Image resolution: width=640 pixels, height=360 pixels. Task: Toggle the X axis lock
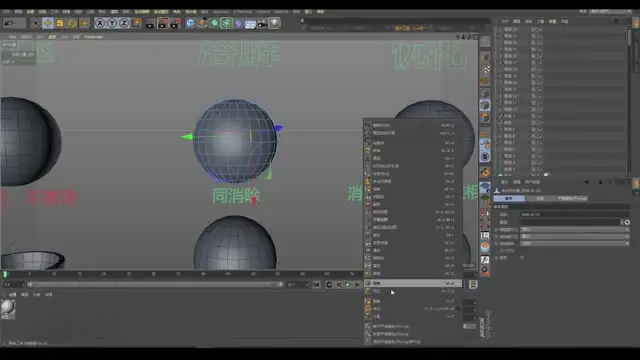tap(100, 23)
